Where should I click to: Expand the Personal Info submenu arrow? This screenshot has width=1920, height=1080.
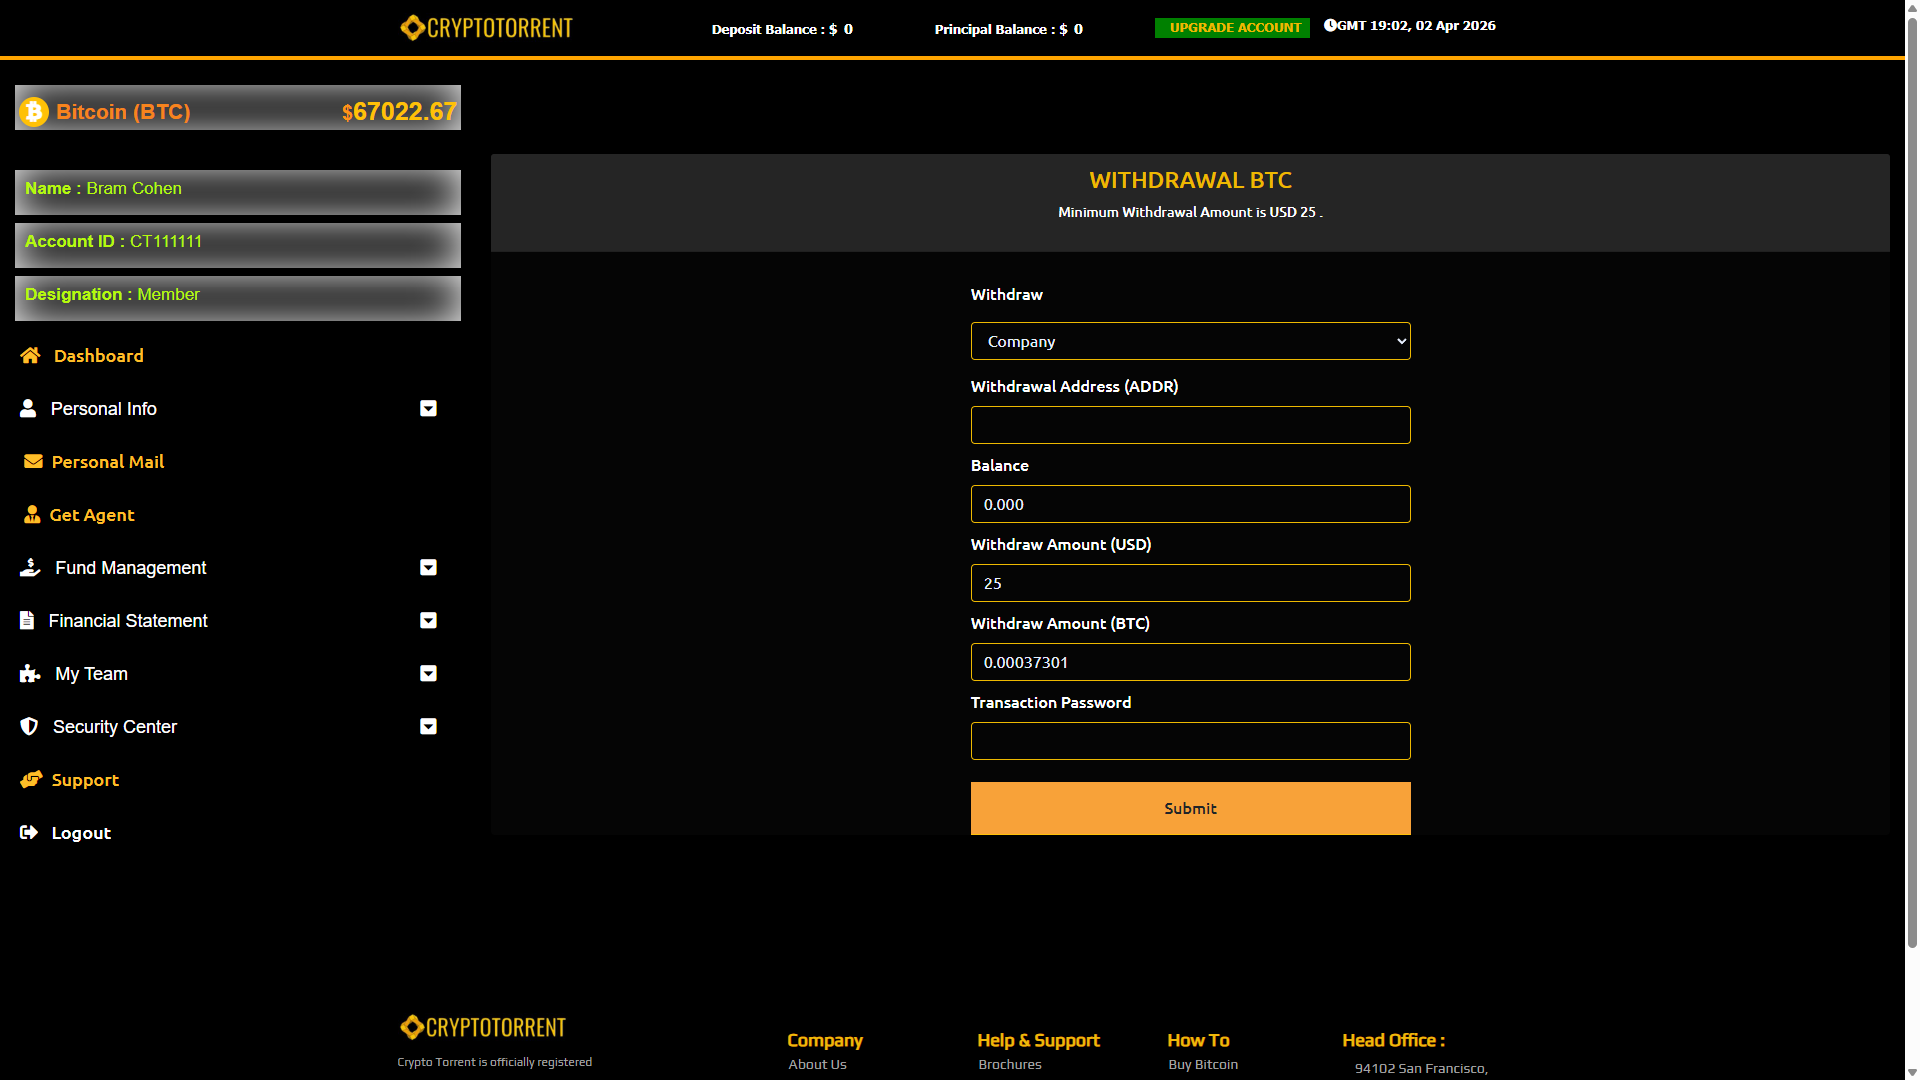click(x=428, y=408)
